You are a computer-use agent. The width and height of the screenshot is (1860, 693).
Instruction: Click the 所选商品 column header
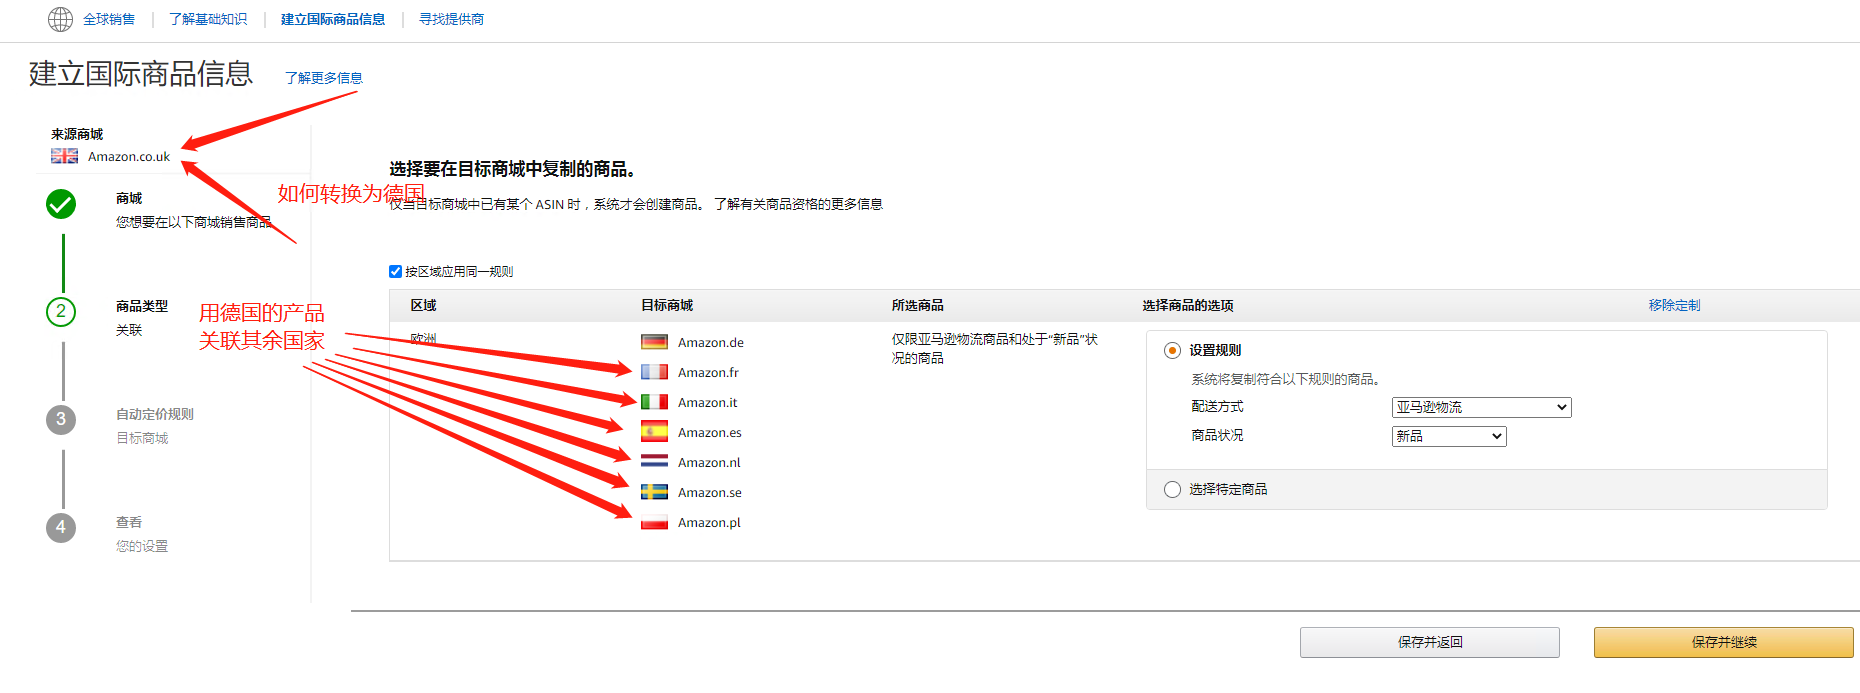918,305
